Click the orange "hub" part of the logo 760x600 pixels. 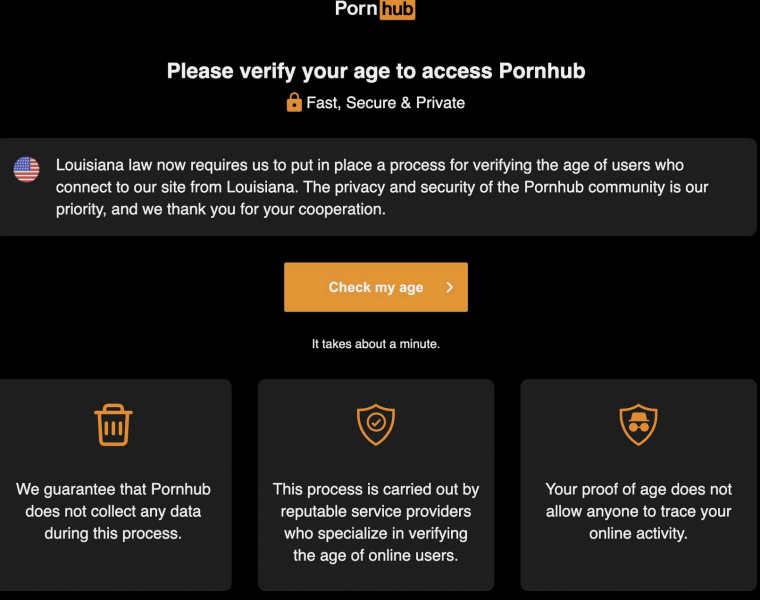pos(397,9)
